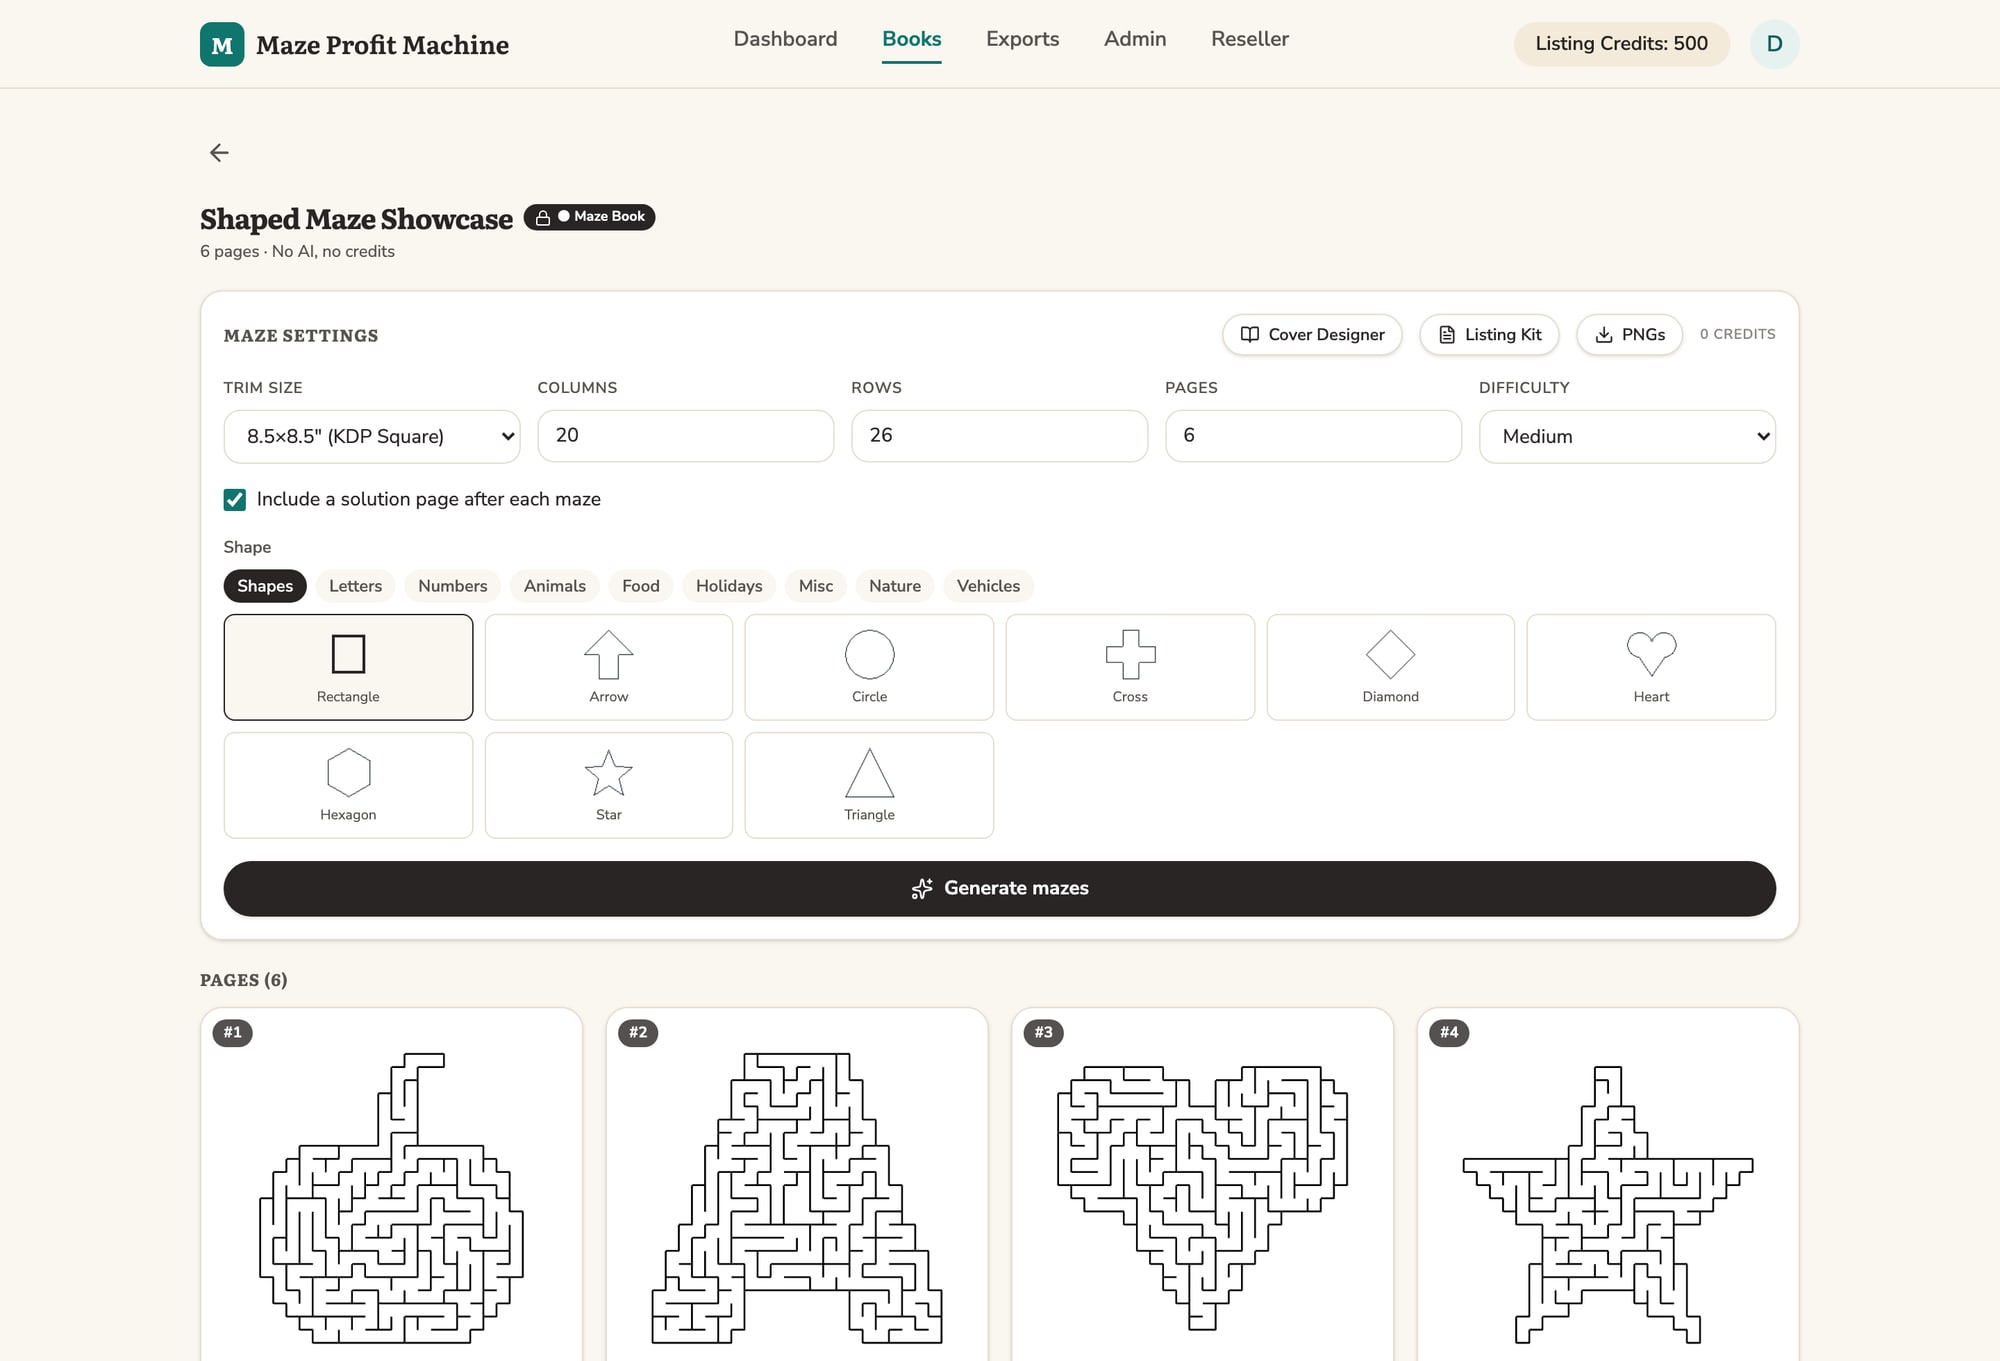Screen dimensions: 2000x1361
Task: Select the Triangle shape
Action: tap(869, 785)
